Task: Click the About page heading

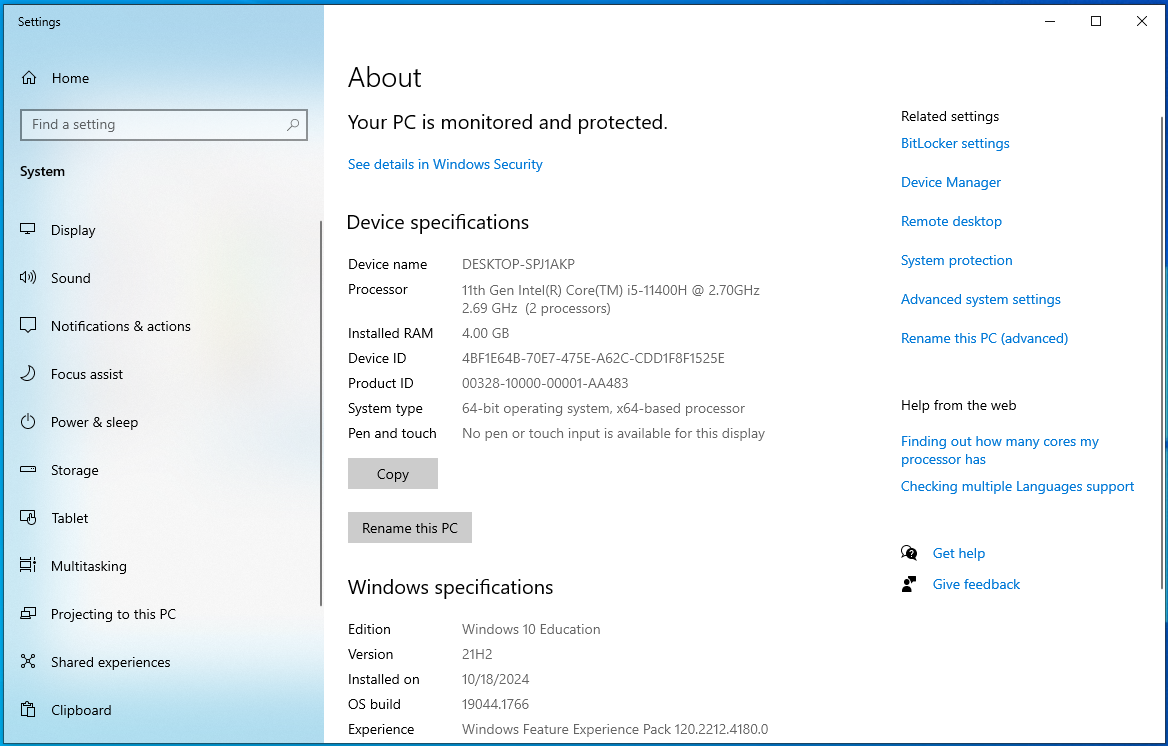Action: 384,78
